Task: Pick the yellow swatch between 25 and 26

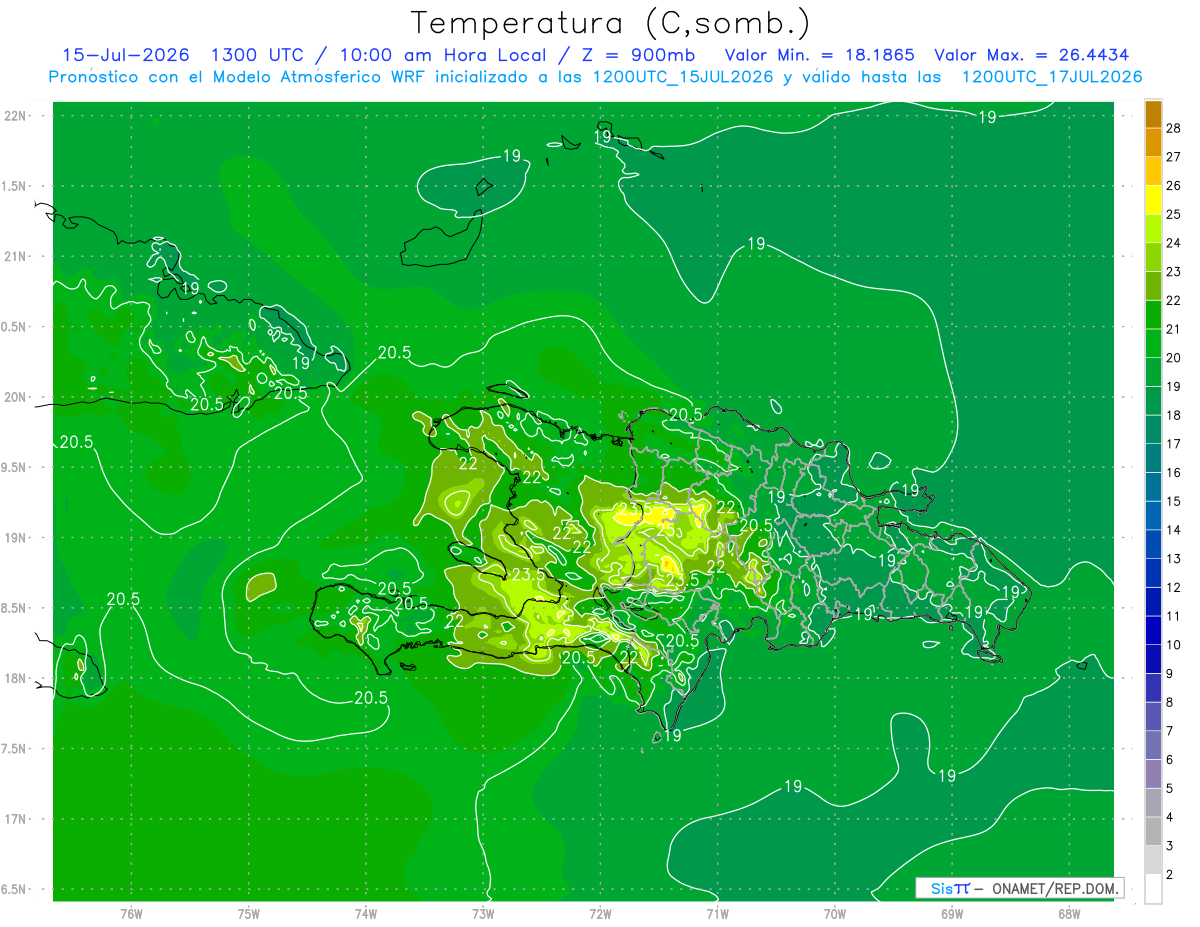Action: (x=1154, y=200)
